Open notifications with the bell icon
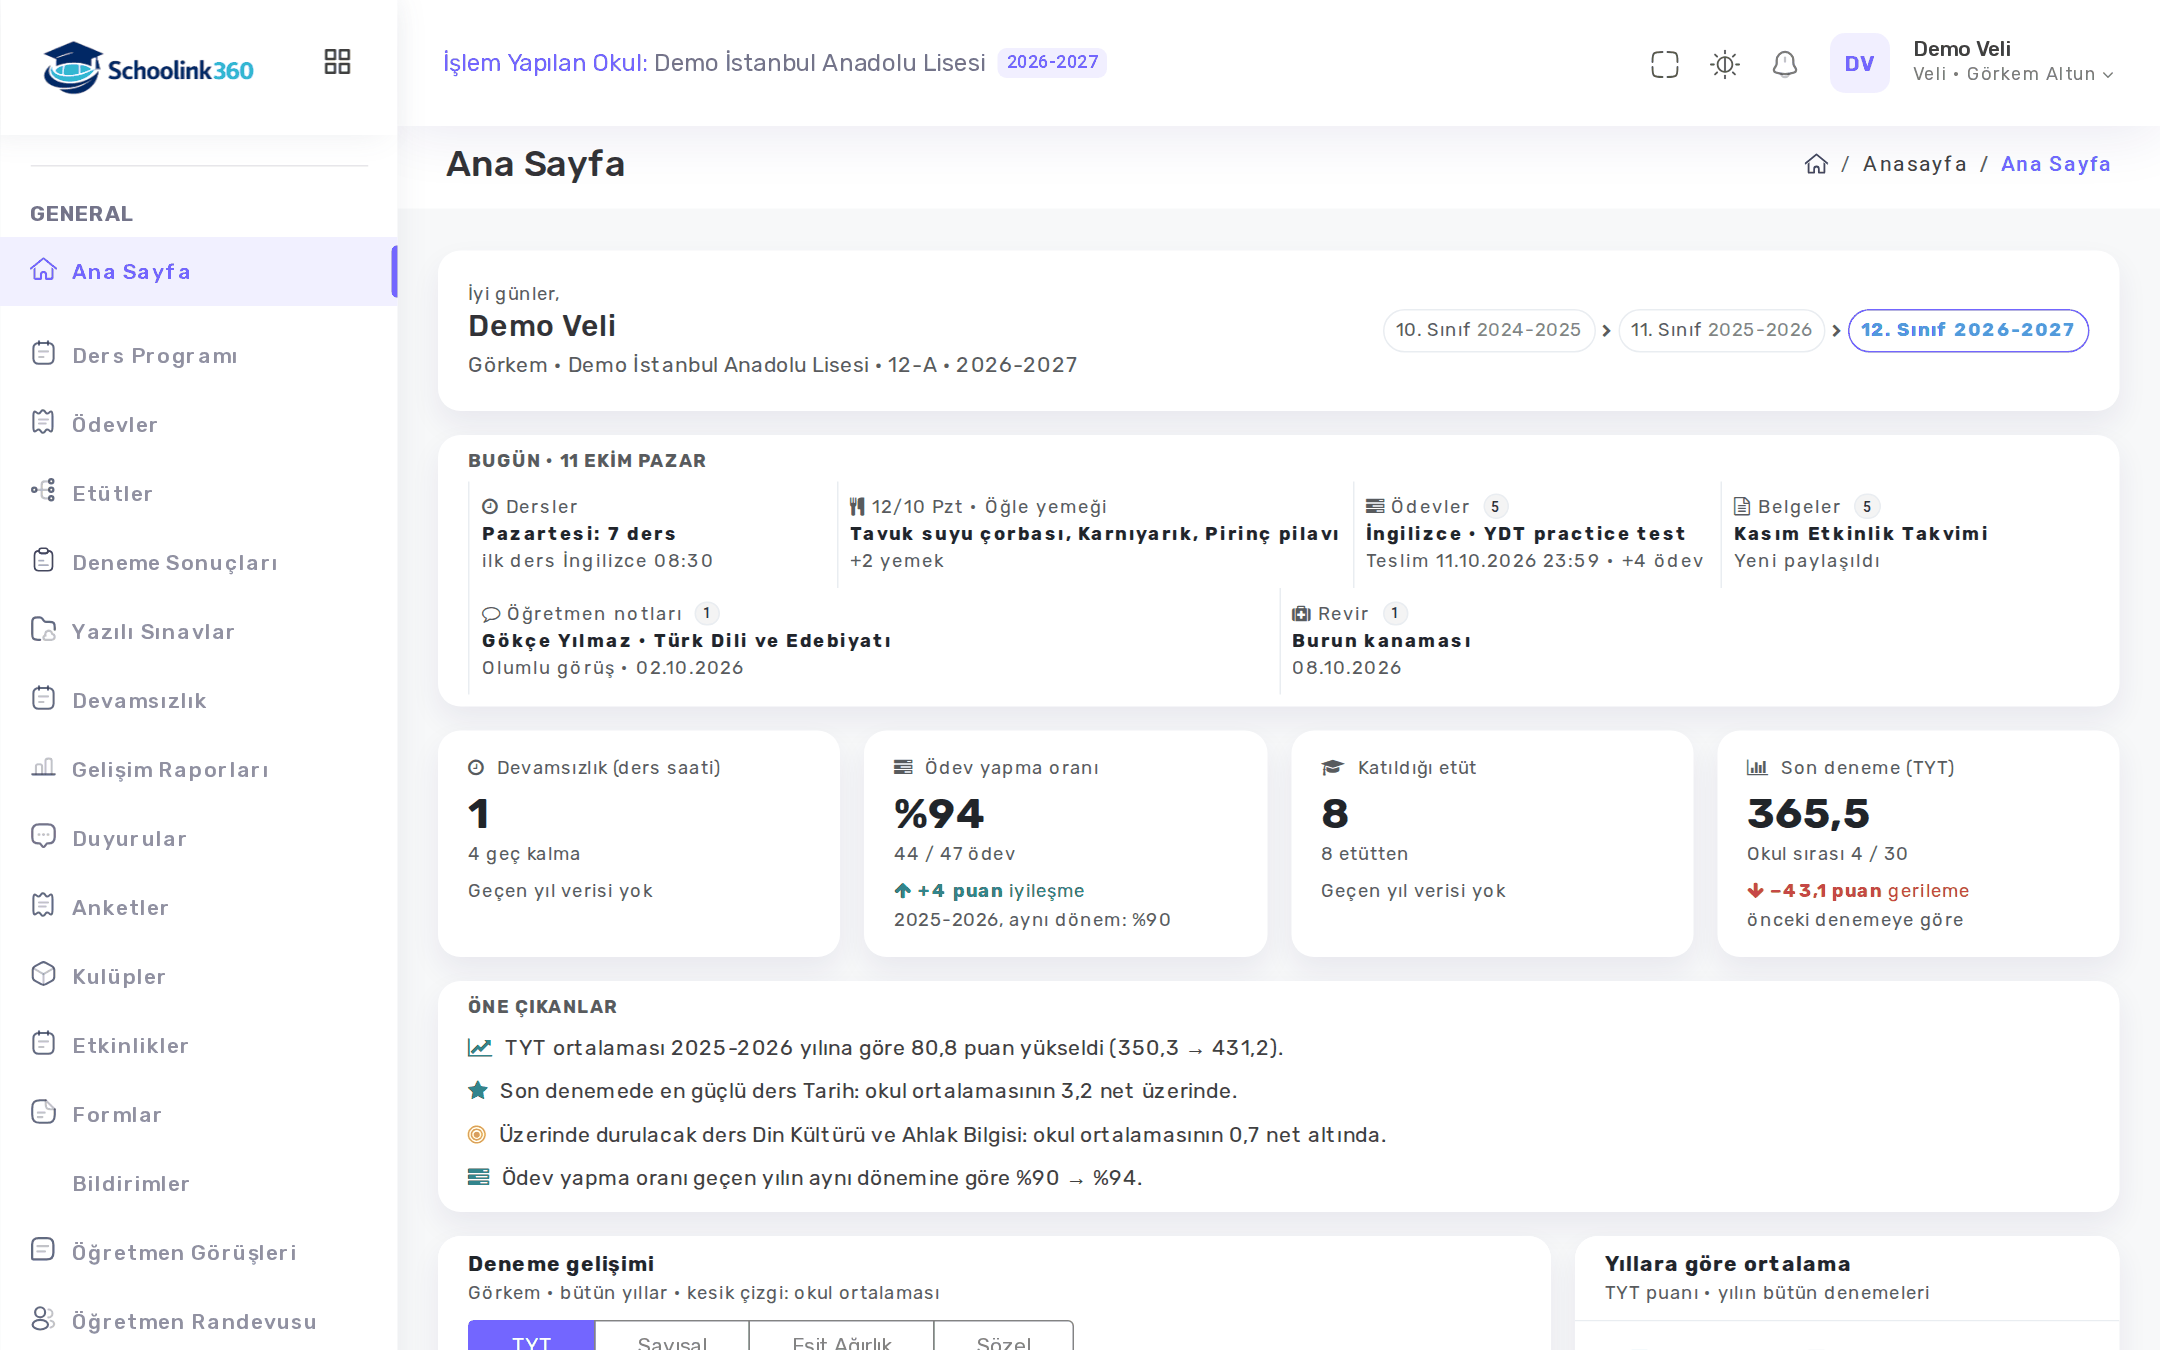The width and height of the screenshot is (2160, 1350). (1785, 65)
